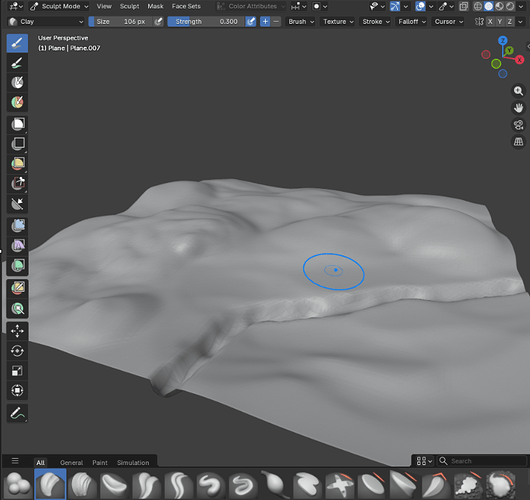The width and height of the screenshot is (530, 500).
Task: Open the editor type dropdown
Action: (x=16, y=6)
